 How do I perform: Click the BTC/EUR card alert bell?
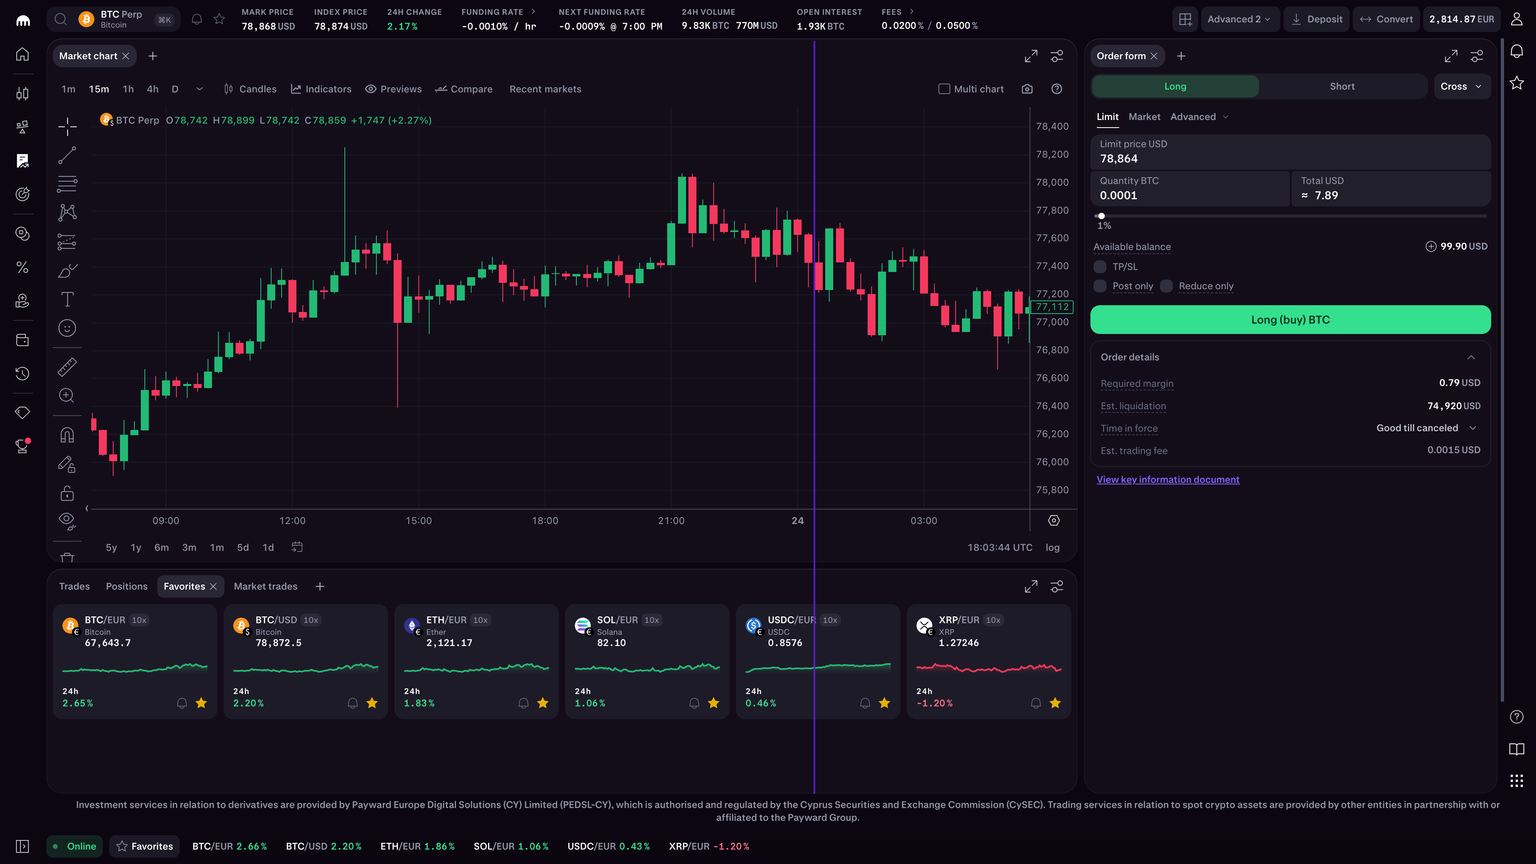pos(182,703)
